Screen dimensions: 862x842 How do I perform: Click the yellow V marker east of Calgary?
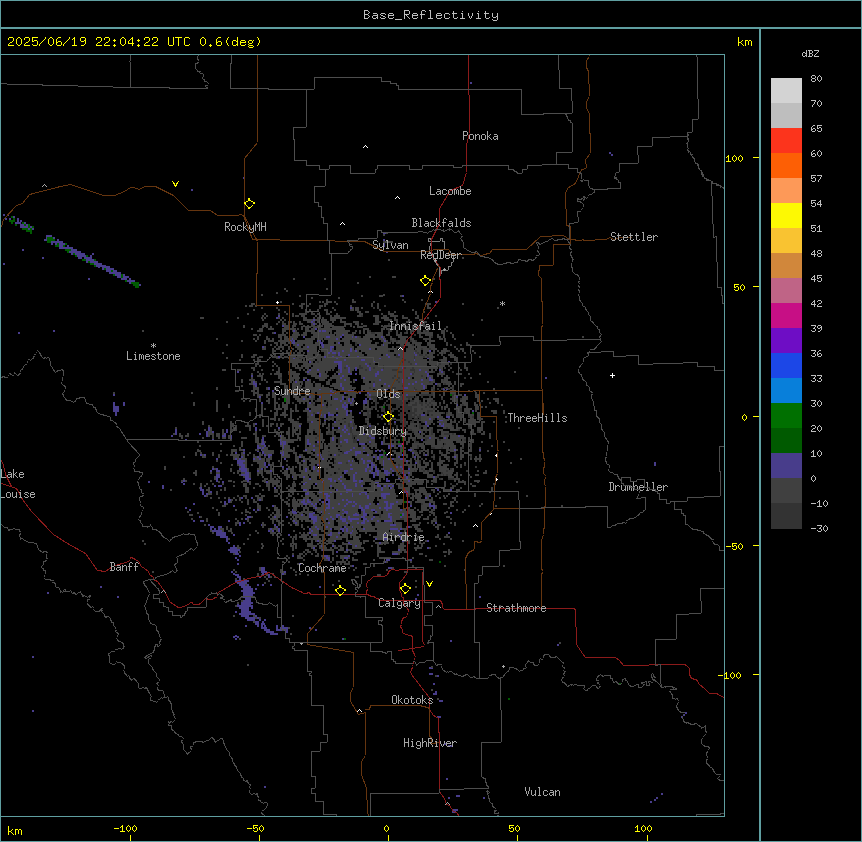(429, 584)
